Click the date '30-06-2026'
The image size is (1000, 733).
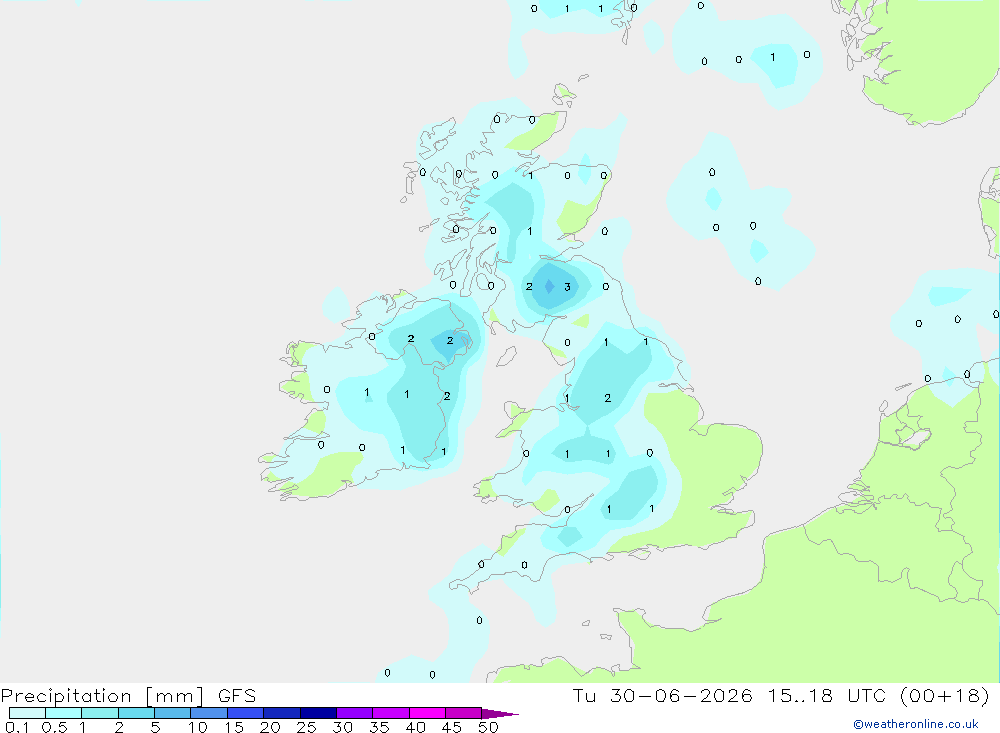click(x=681, y=695)
